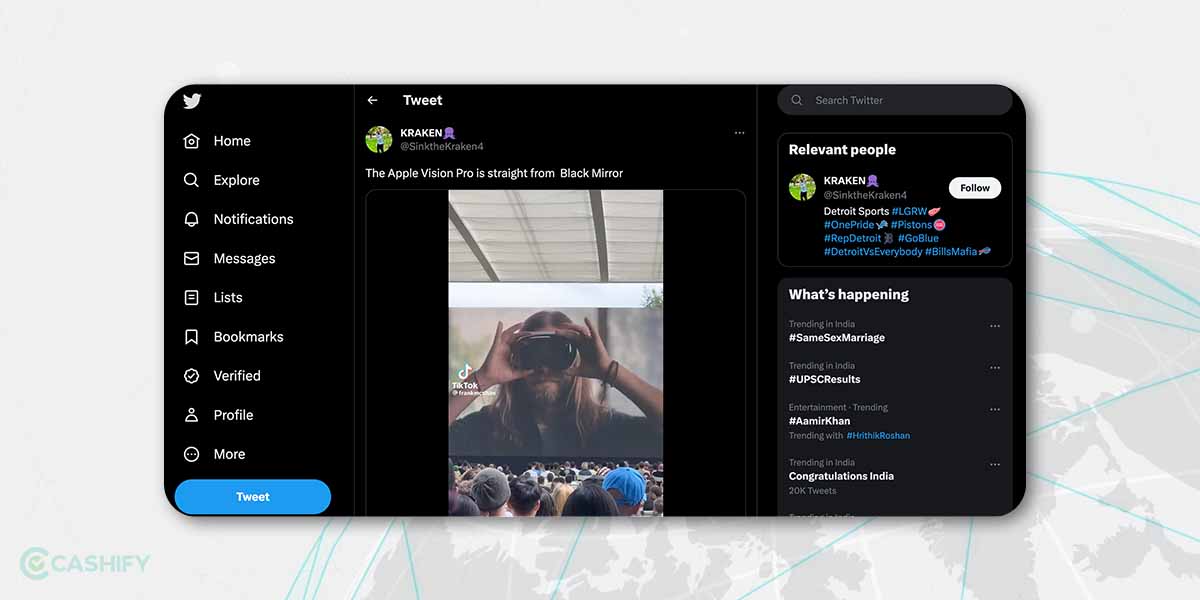Click the Notifications bell icon
The width and height of the screenshot is (1200, 600).
(x=192, y=219)
